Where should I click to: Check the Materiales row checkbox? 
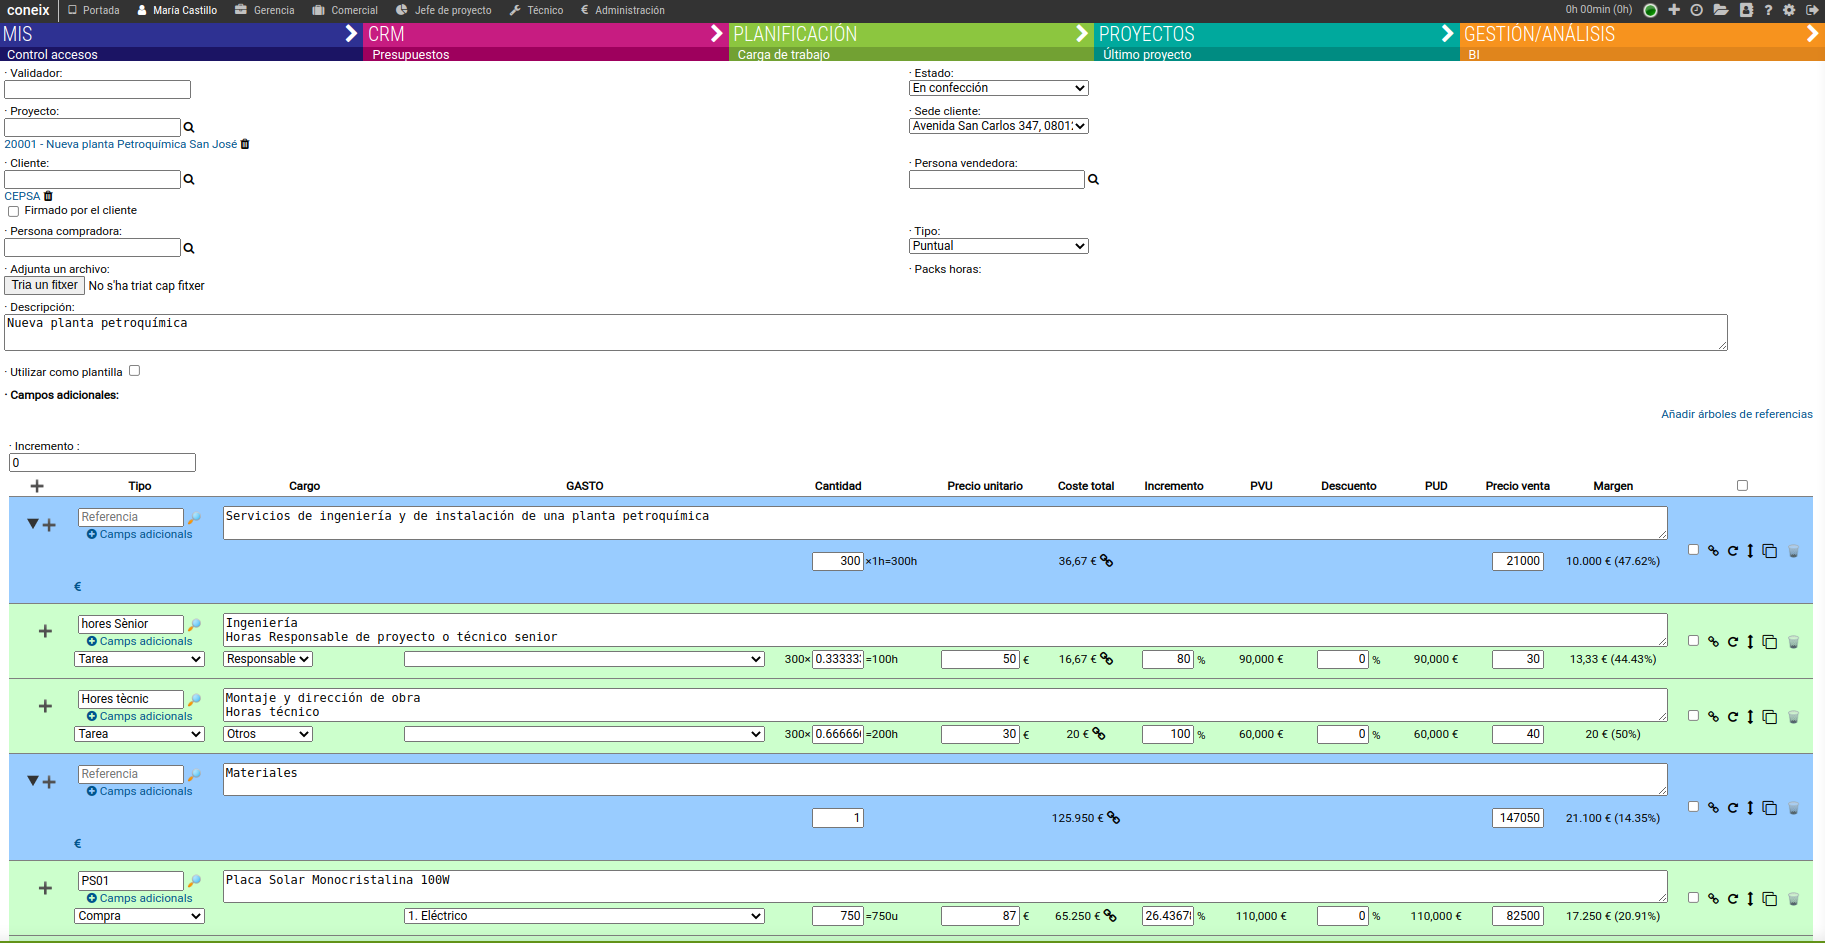(x=1693, y=807)
